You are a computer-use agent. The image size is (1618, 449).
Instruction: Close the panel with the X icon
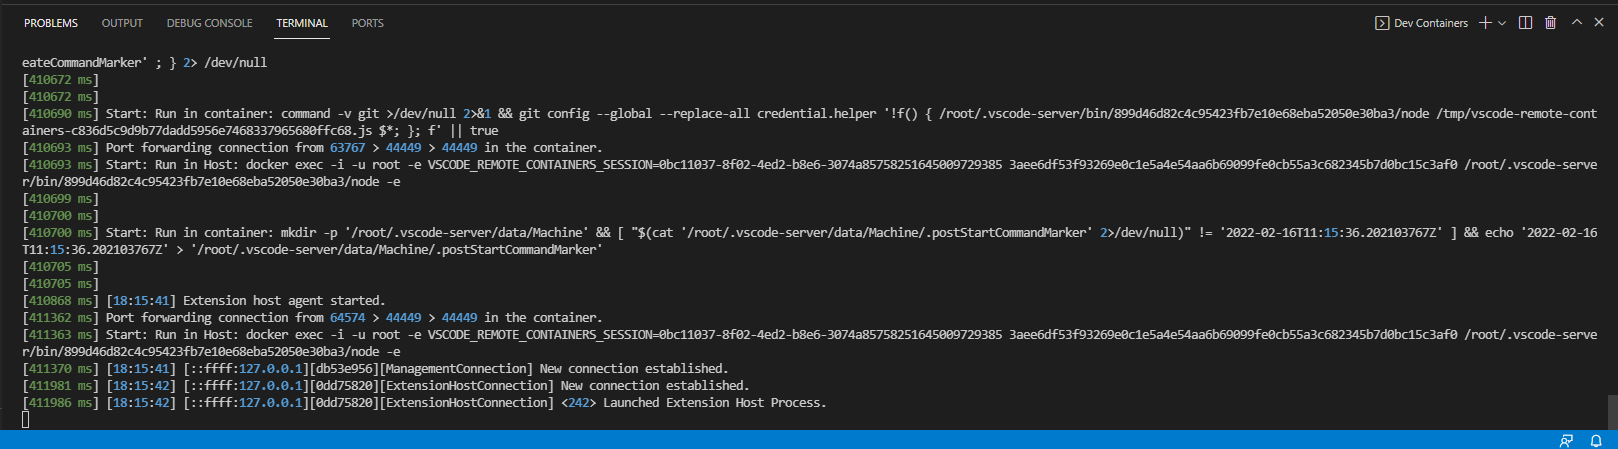1598,23
